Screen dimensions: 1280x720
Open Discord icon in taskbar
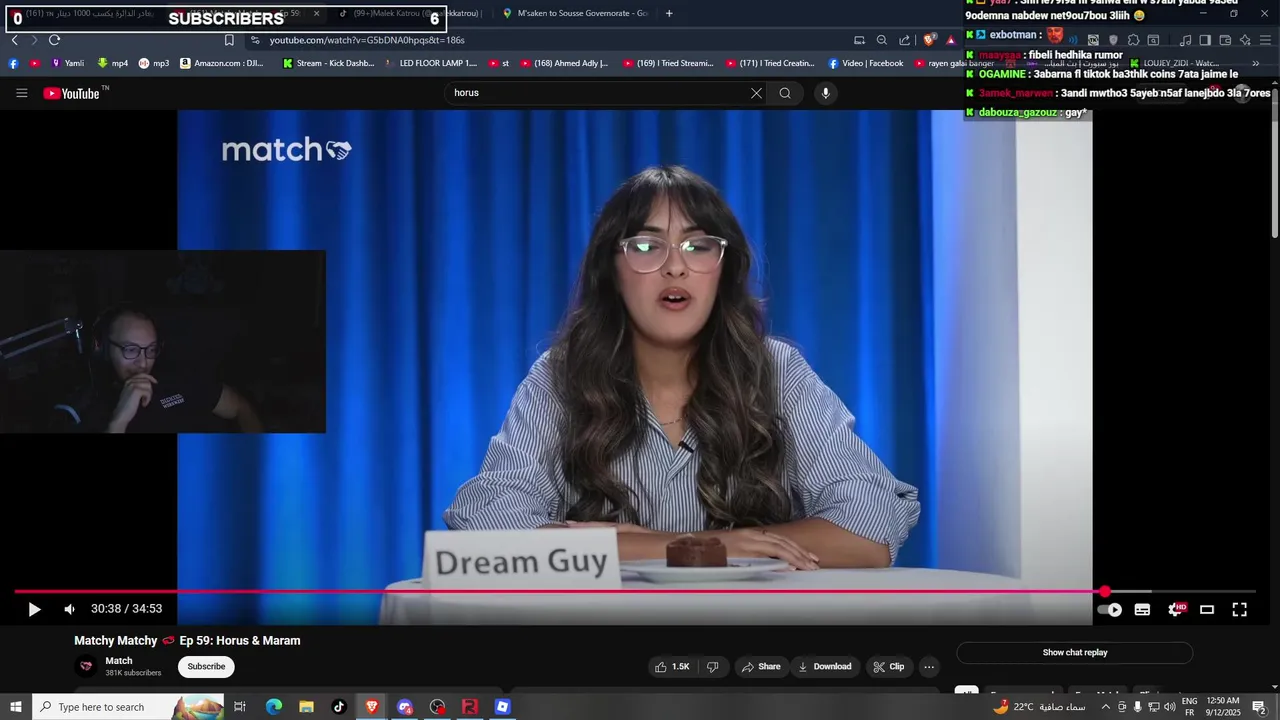(x=405, y=707)
